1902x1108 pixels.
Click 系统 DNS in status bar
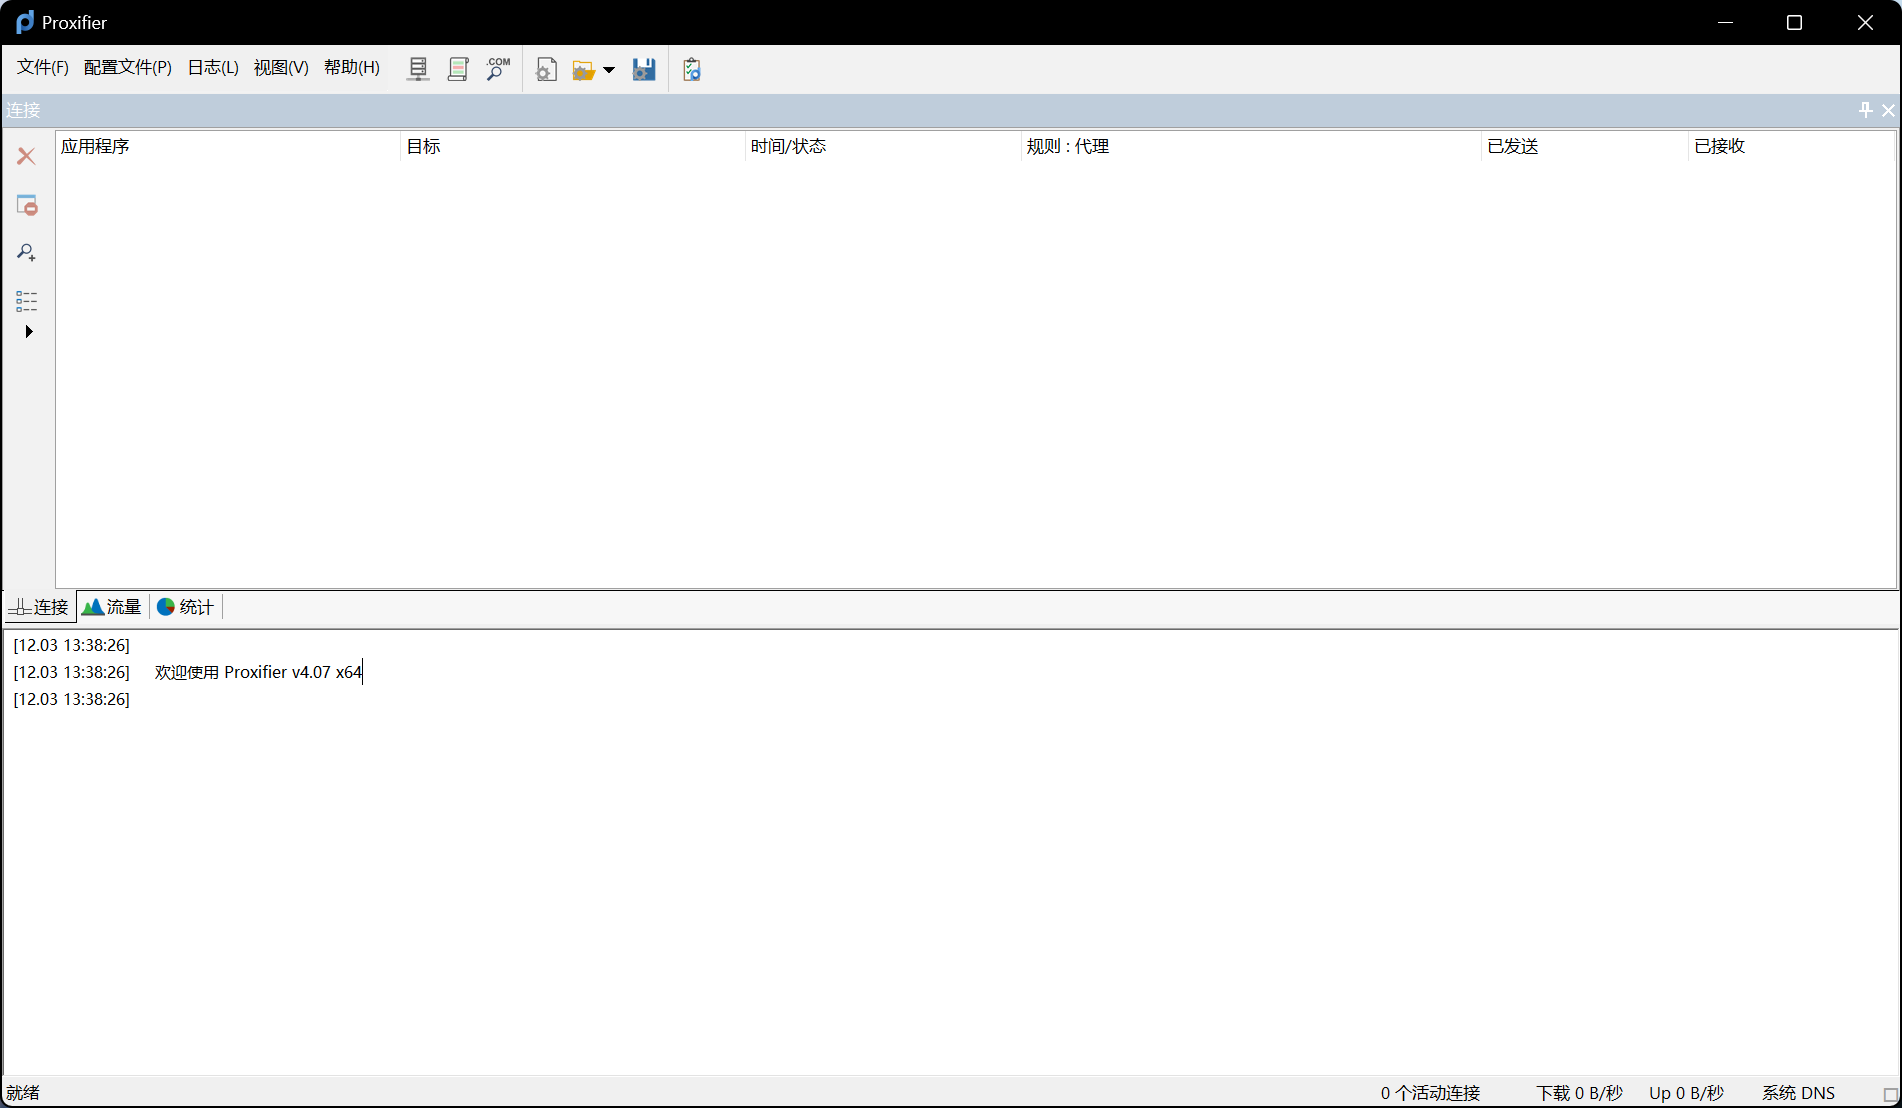(x=1798, y=1093)
